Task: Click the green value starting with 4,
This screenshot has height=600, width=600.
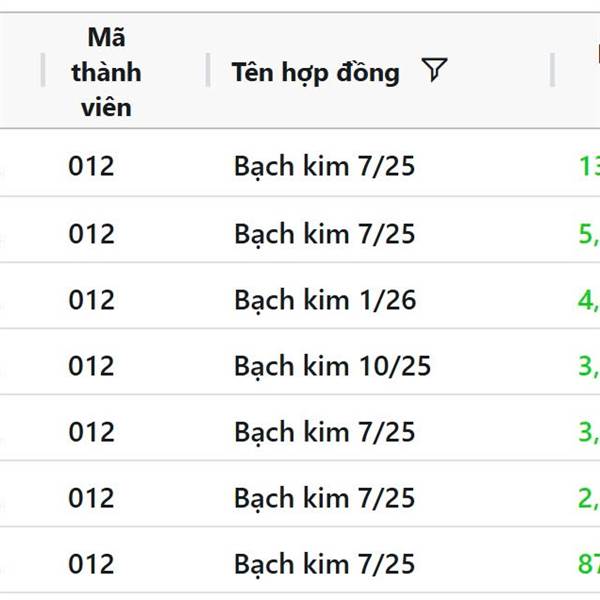Action: pos(589,300)
